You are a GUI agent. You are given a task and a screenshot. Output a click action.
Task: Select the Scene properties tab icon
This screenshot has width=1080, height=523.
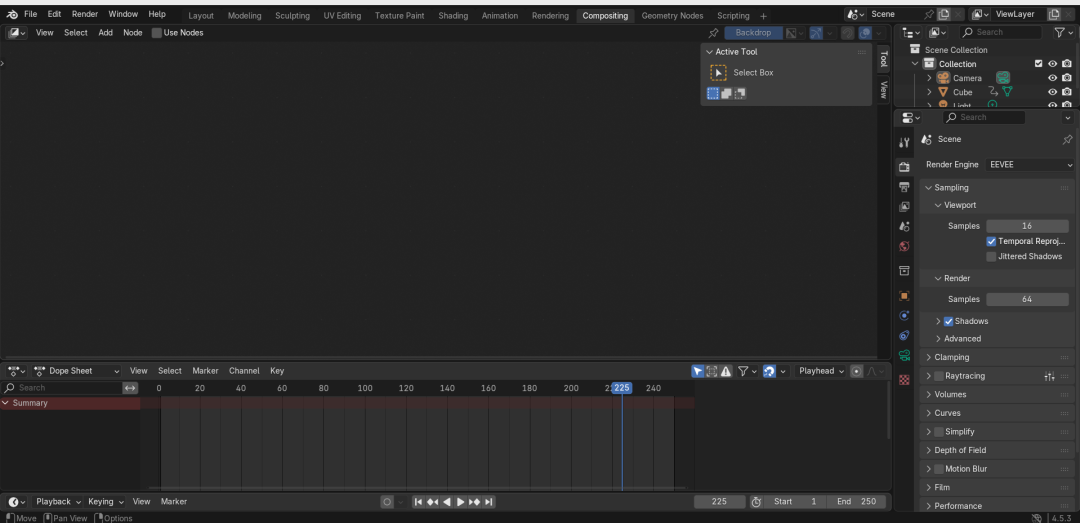pyautogui.click(x=904, y=226)
